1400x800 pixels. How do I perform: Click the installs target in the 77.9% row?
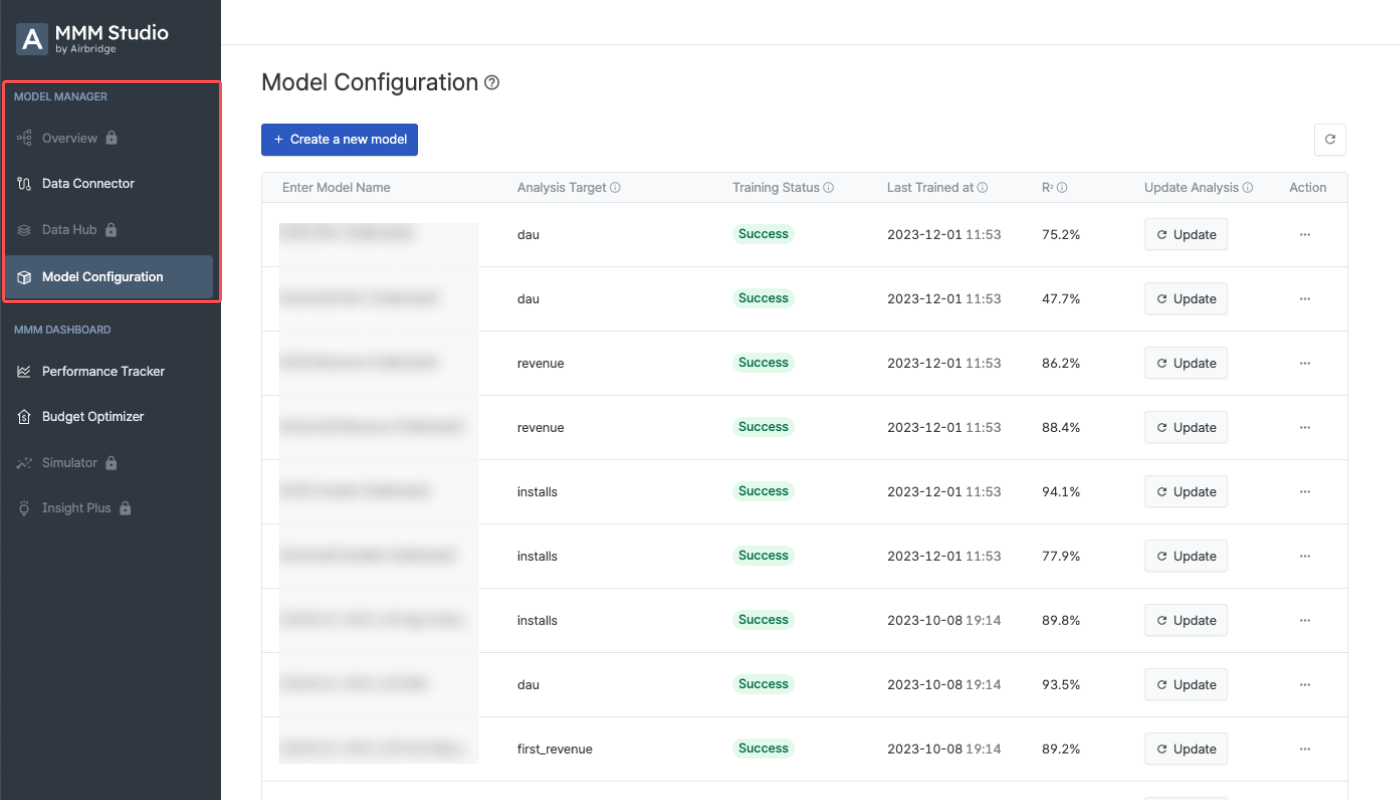[537, 556]
